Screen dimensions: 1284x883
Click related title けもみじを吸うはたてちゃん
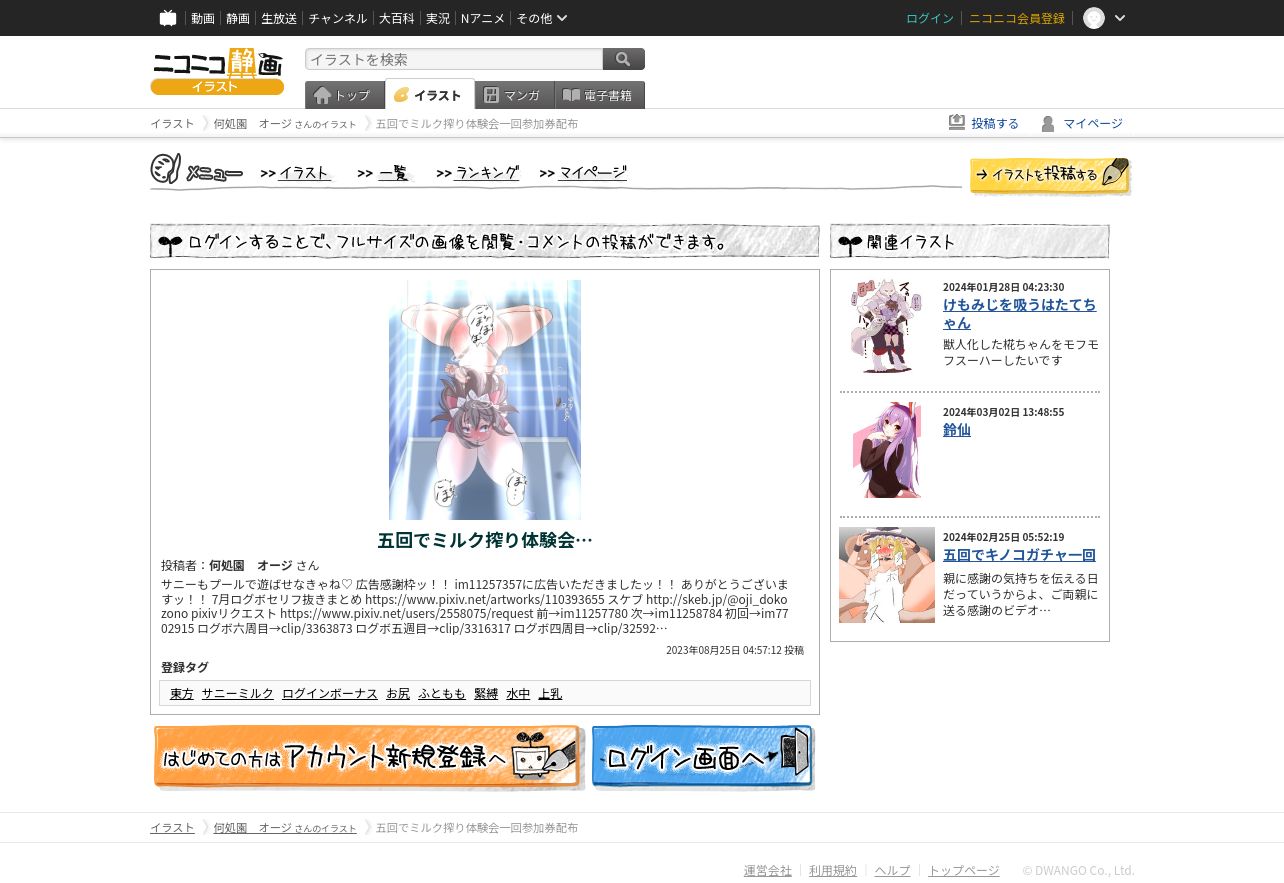pos(1019,313)
